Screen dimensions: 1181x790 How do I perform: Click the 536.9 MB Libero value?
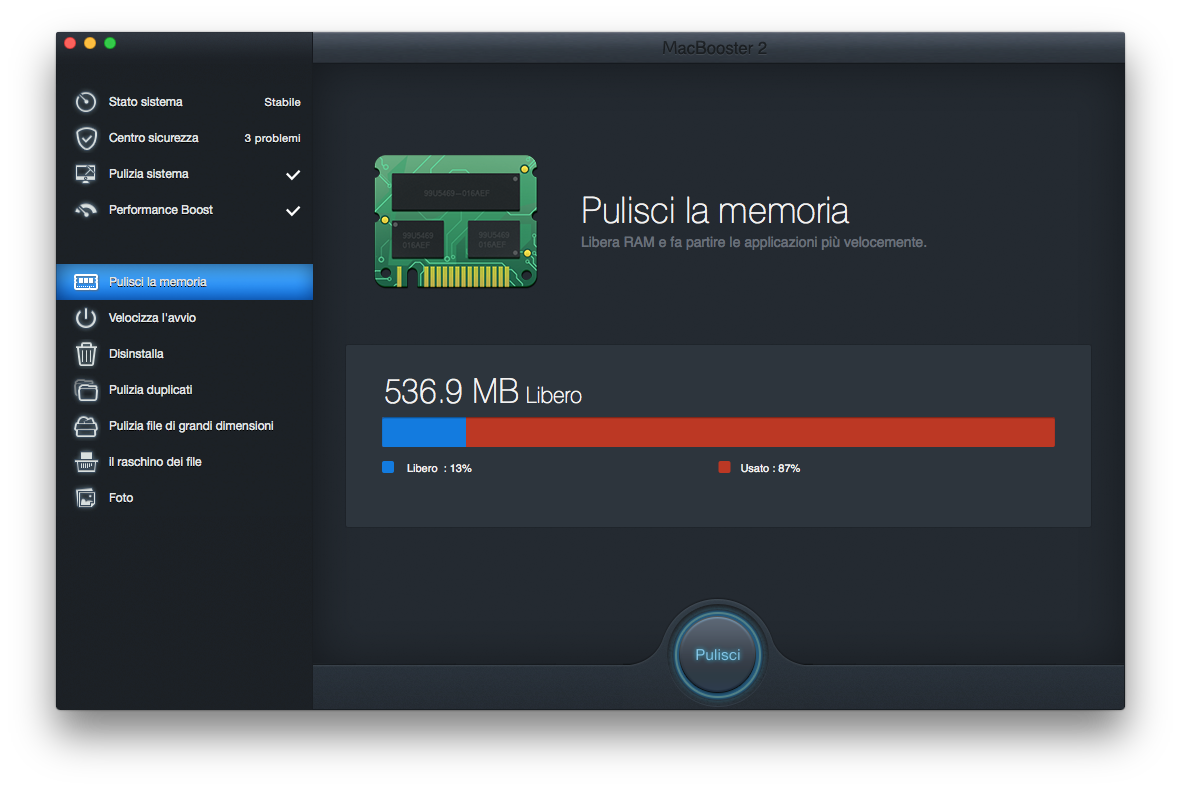pos(483,392)
